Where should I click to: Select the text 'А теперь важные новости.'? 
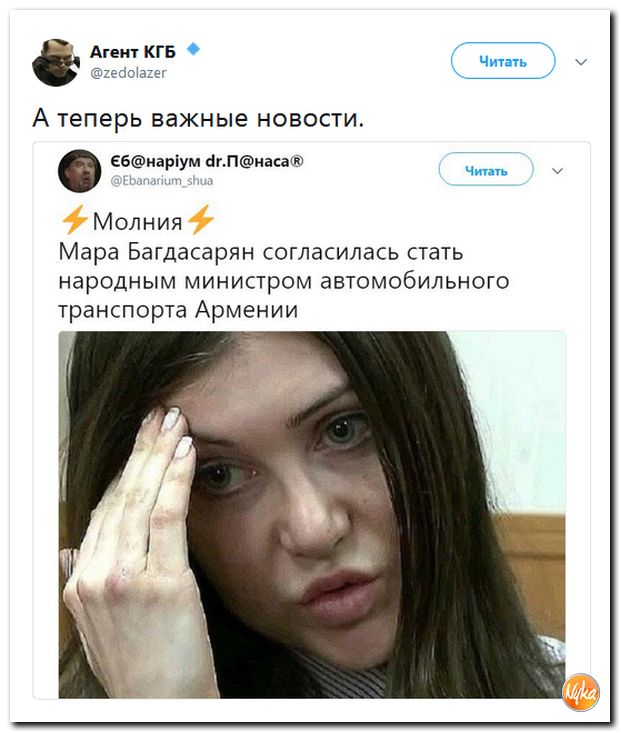[198, 118]
